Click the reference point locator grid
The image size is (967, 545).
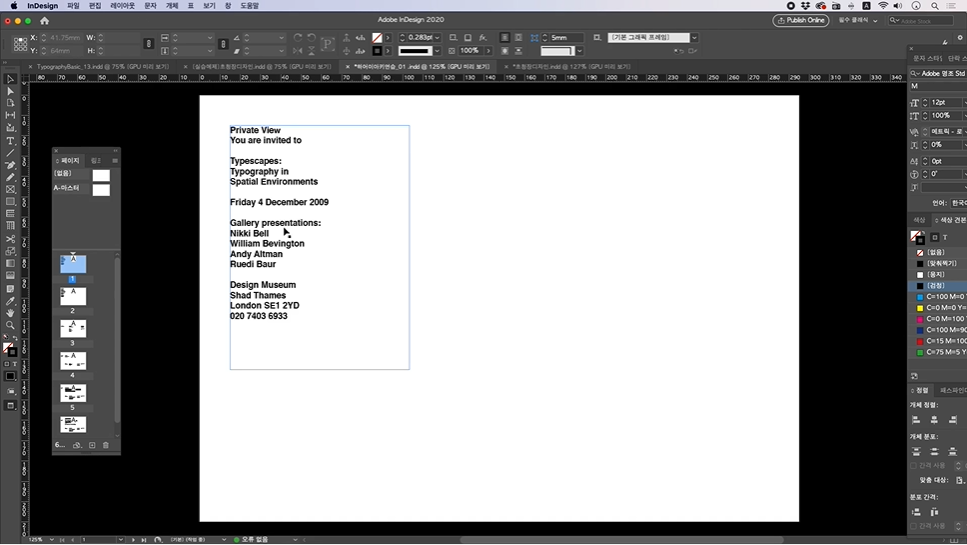click(x=20, y=44)
